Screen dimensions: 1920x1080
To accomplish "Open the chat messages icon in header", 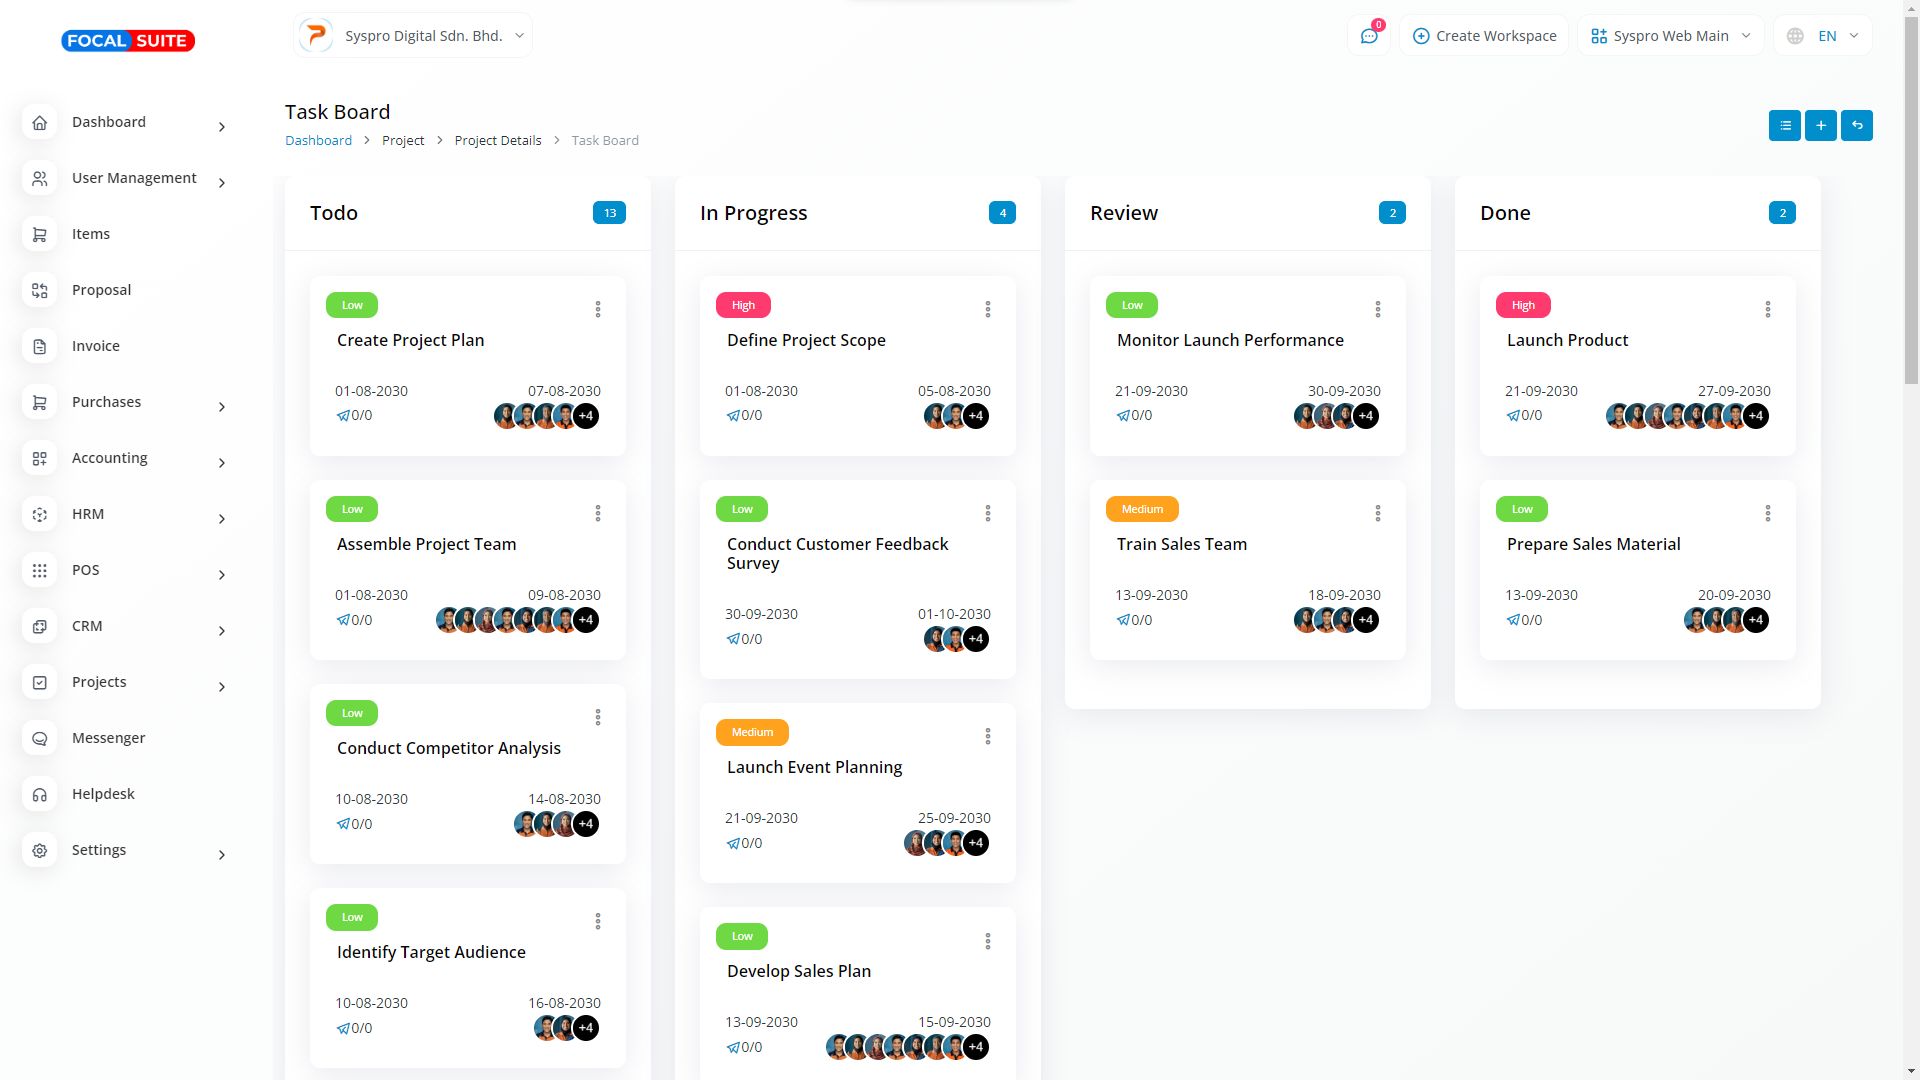I will click(1368, 36).
